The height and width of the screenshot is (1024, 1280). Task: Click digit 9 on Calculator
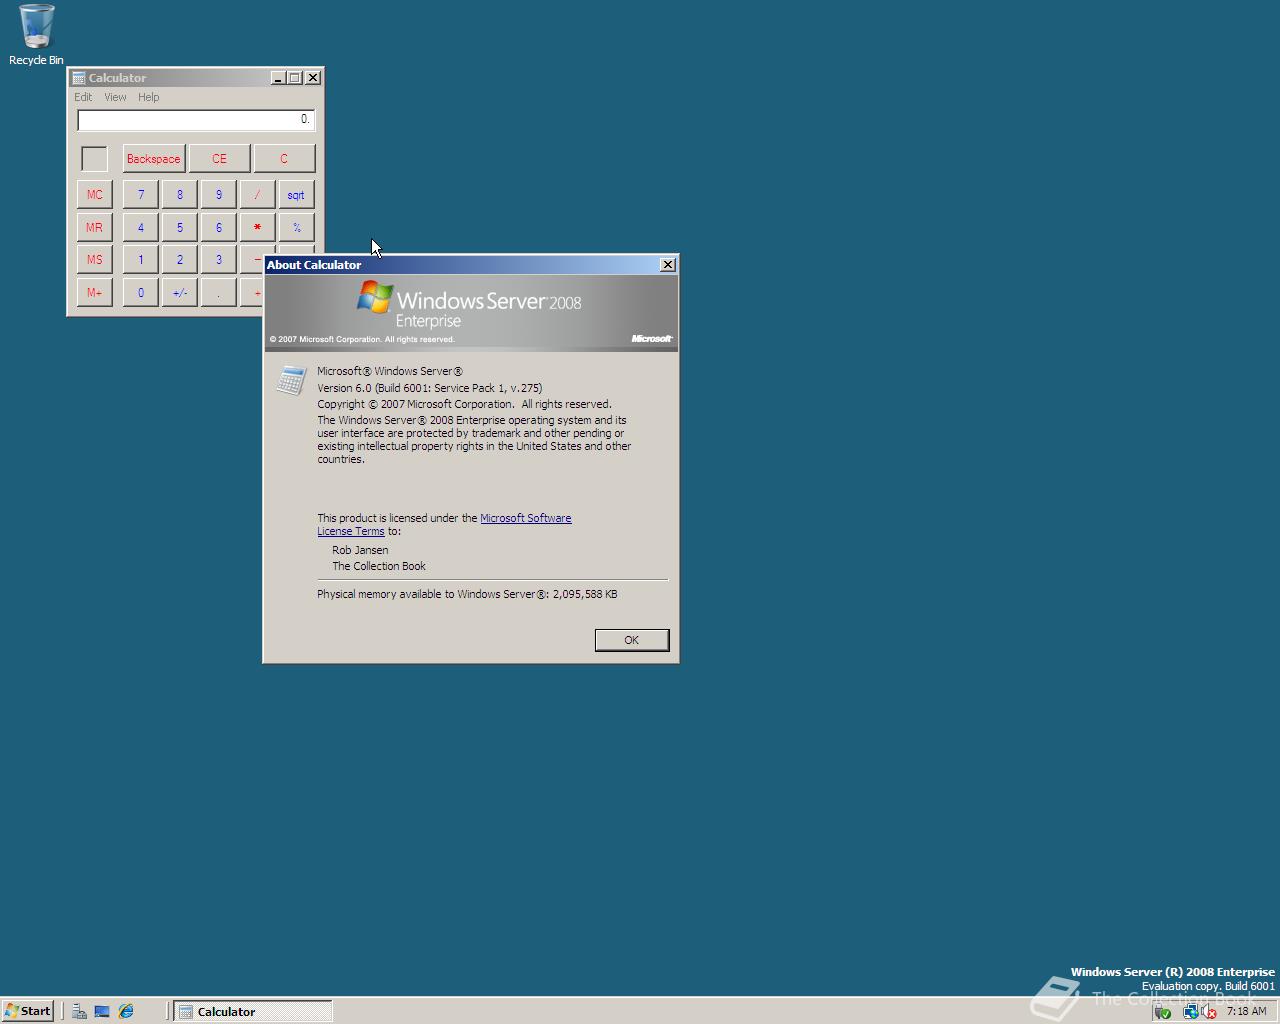pyautogui.click(x=219, y=194)
